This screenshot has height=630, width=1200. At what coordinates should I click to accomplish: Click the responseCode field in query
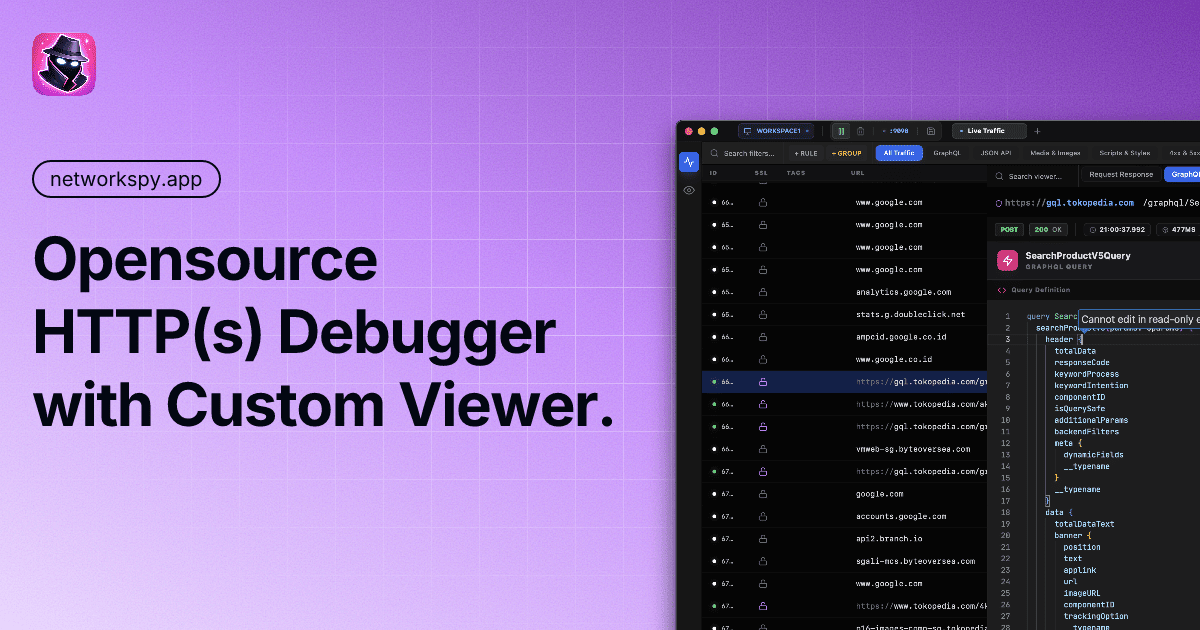1082,362
